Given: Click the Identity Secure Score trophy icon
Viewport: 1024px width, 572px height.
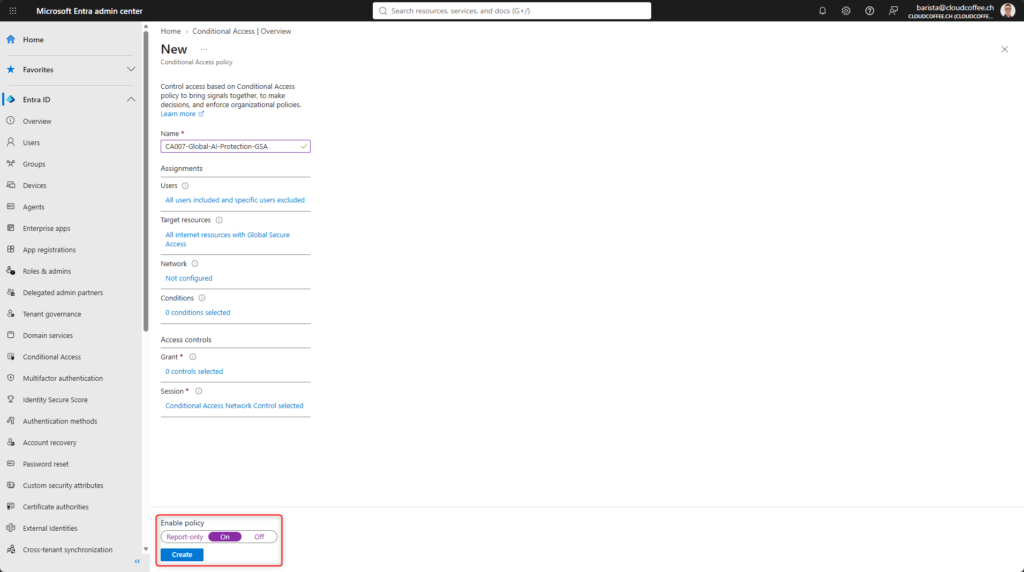Looking at the screenshot, I should (10, 399).
